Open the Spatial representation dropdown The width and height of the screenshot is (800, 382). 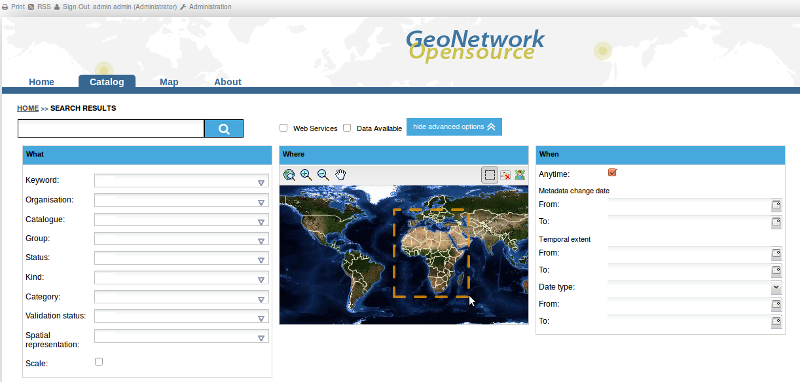261,338
